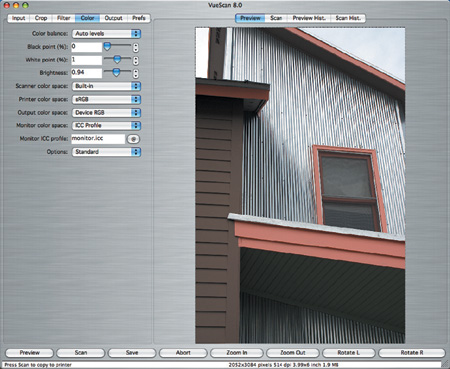Viewport: 450px width, 369px height.
Task: Click the Black point value field
Action: click(x=86, y=47)
